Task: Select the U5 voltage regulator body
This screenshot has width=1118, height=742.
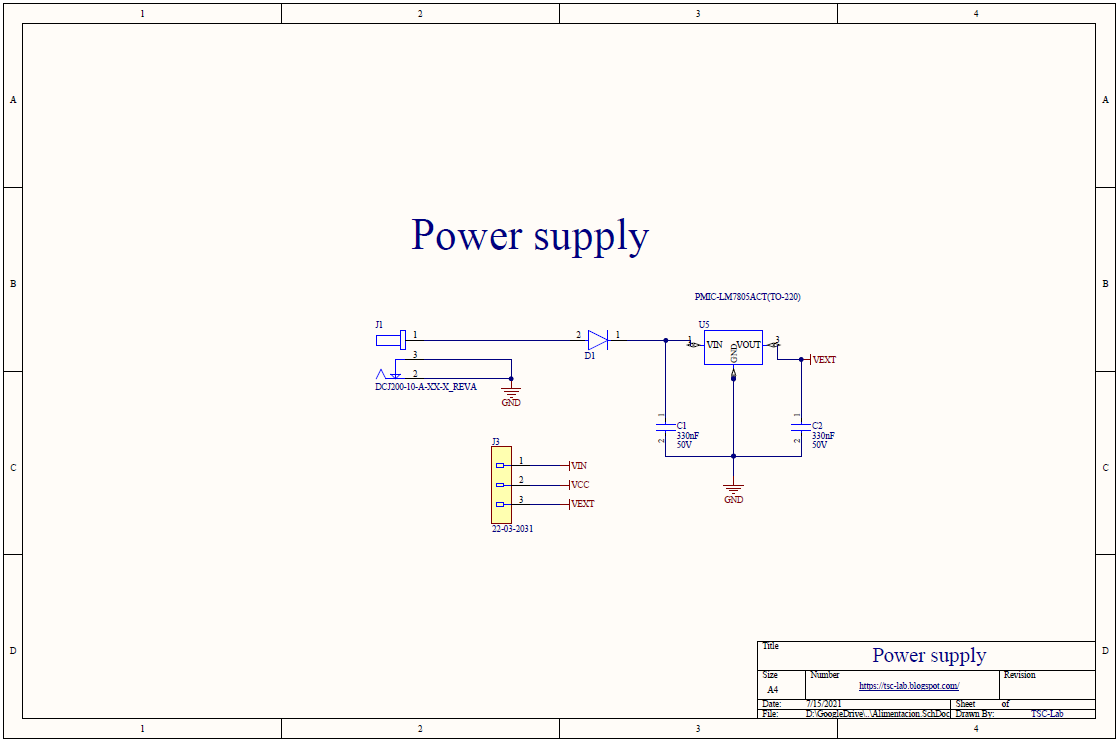Action: click(733, 347)
